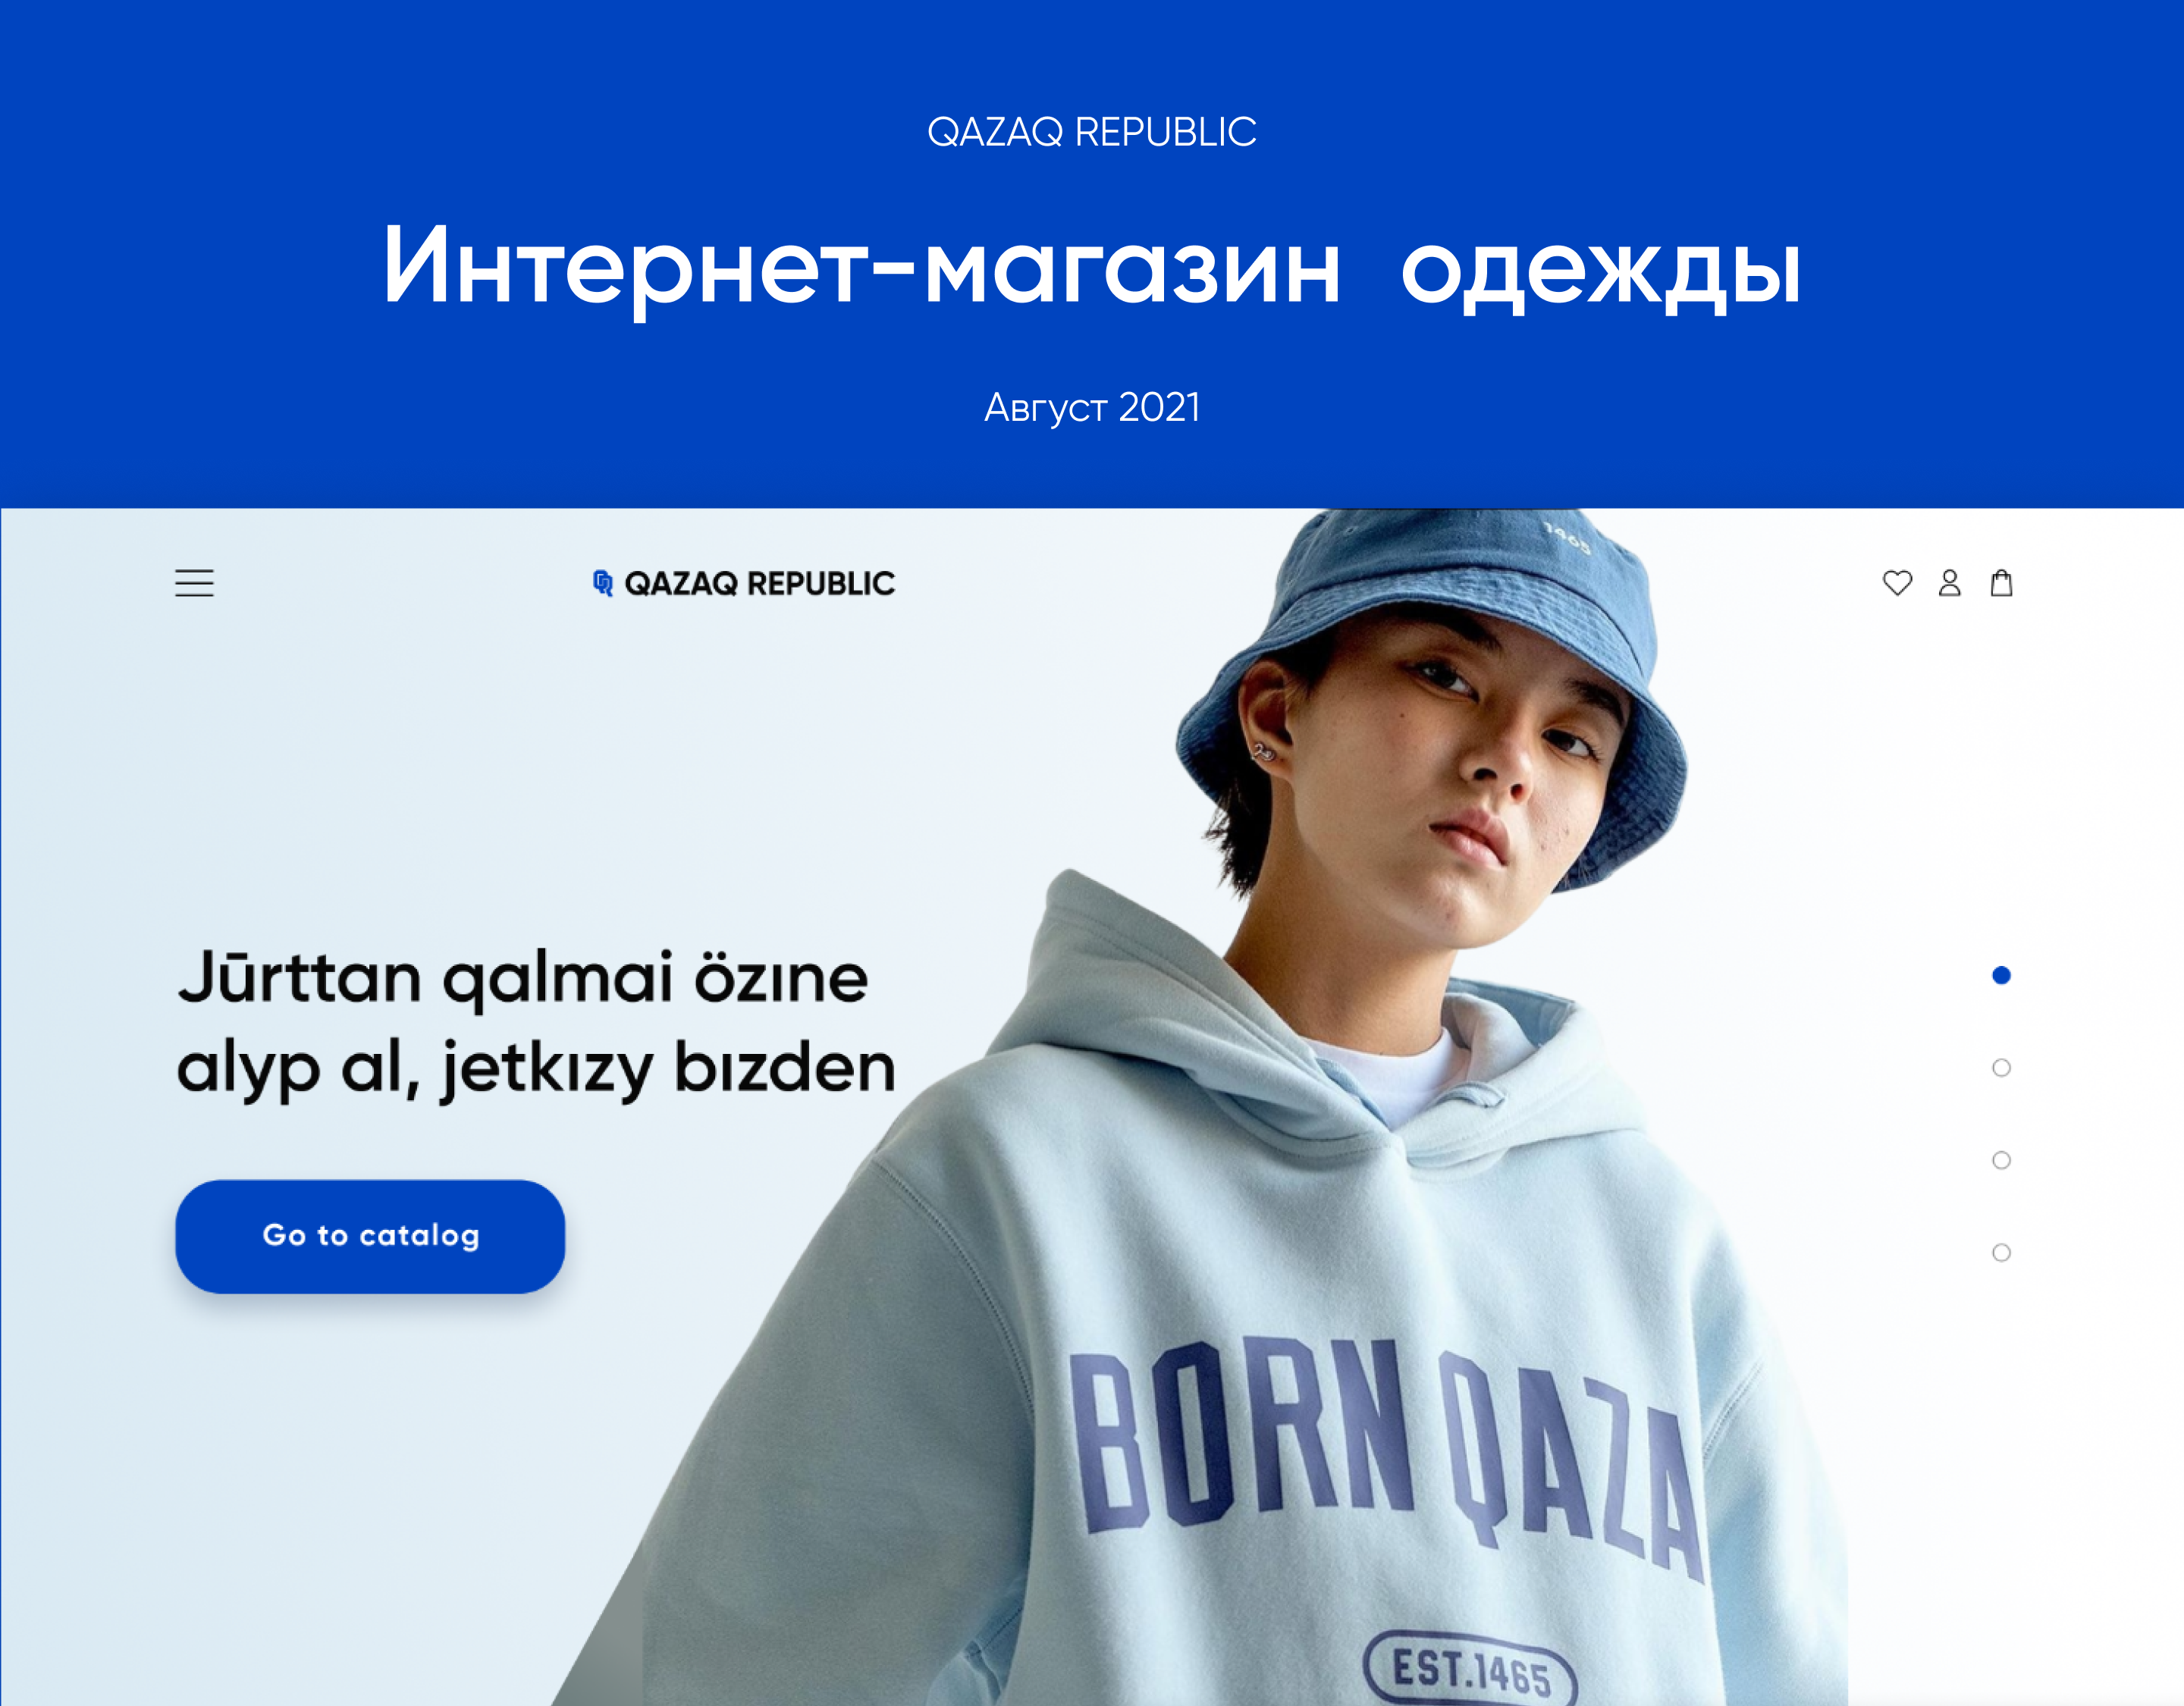The image size is (2184, 1706).
Task: Open the shopping bag cart
Action: [2001, 583]
